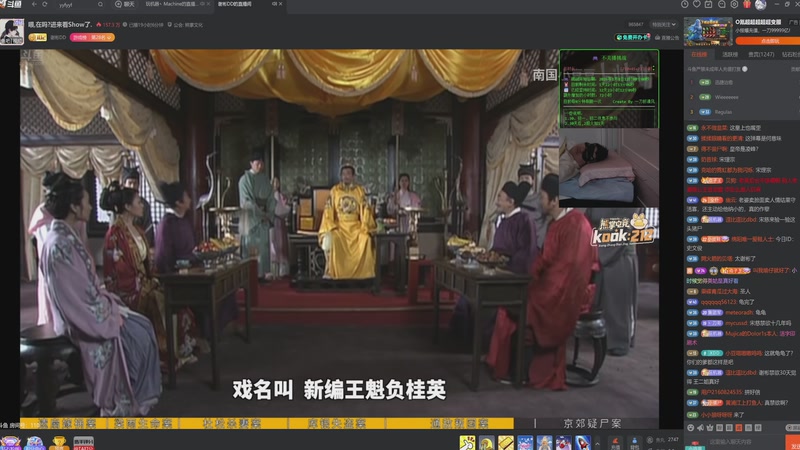Viewport: 800px width, 450px height.
Task: Open the followed heart icon
Action: (x=696, y=4)
